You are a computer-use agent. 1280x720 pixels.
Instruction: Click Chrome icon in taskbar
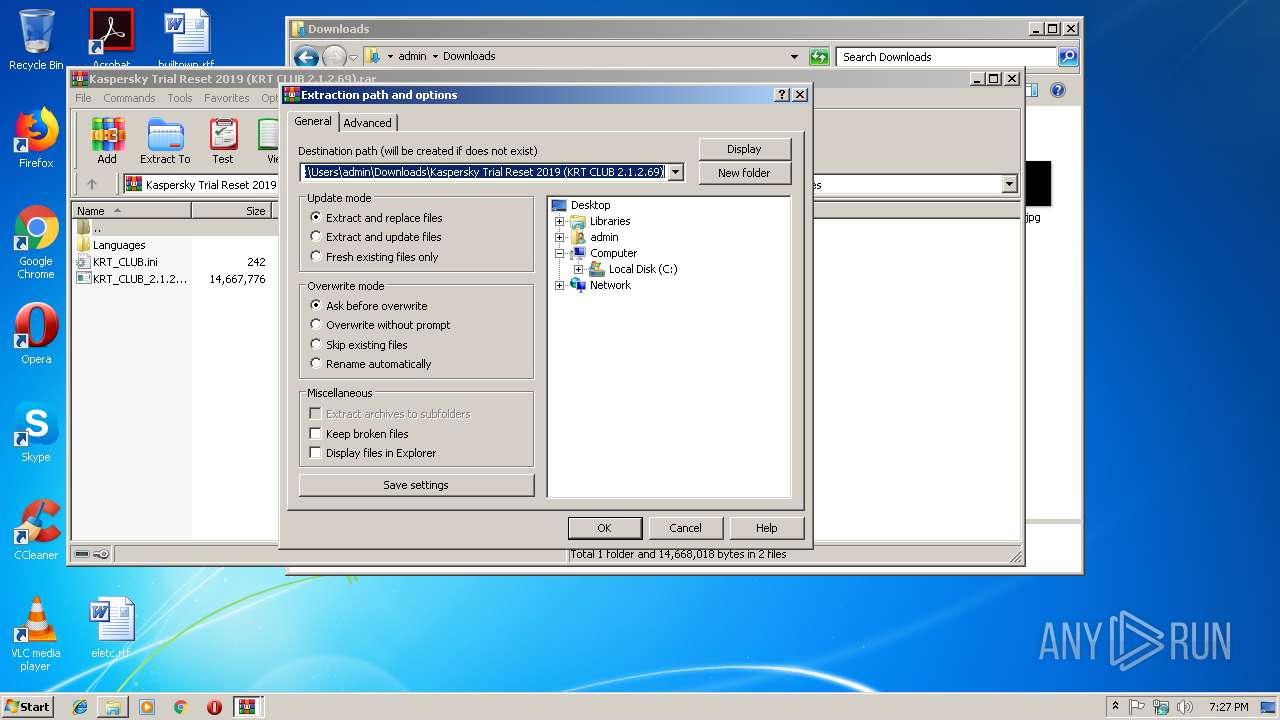click(181, 707)
